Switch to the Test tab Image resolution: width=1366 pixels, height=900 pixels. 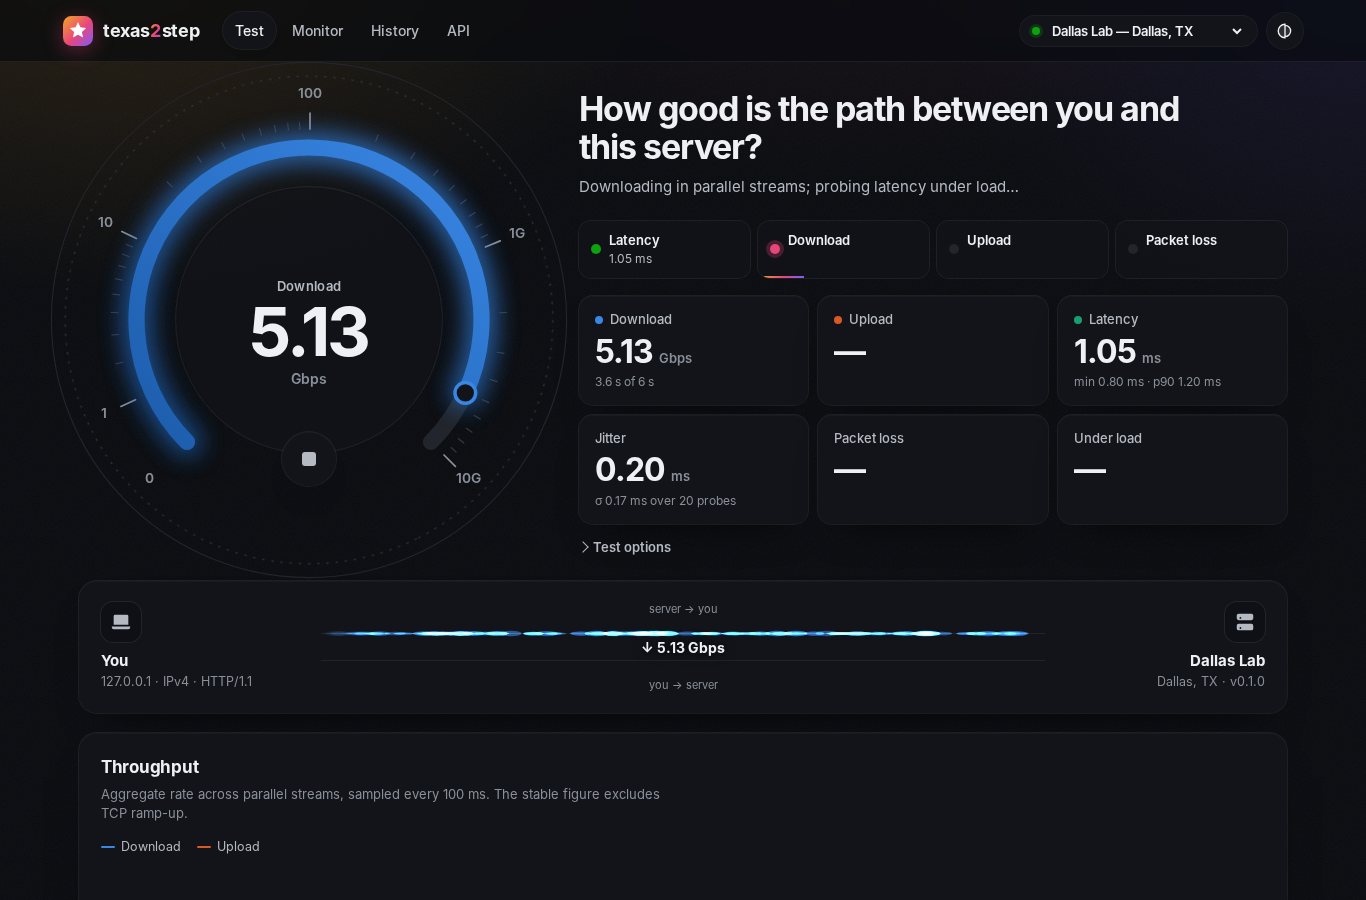(249, 31)
